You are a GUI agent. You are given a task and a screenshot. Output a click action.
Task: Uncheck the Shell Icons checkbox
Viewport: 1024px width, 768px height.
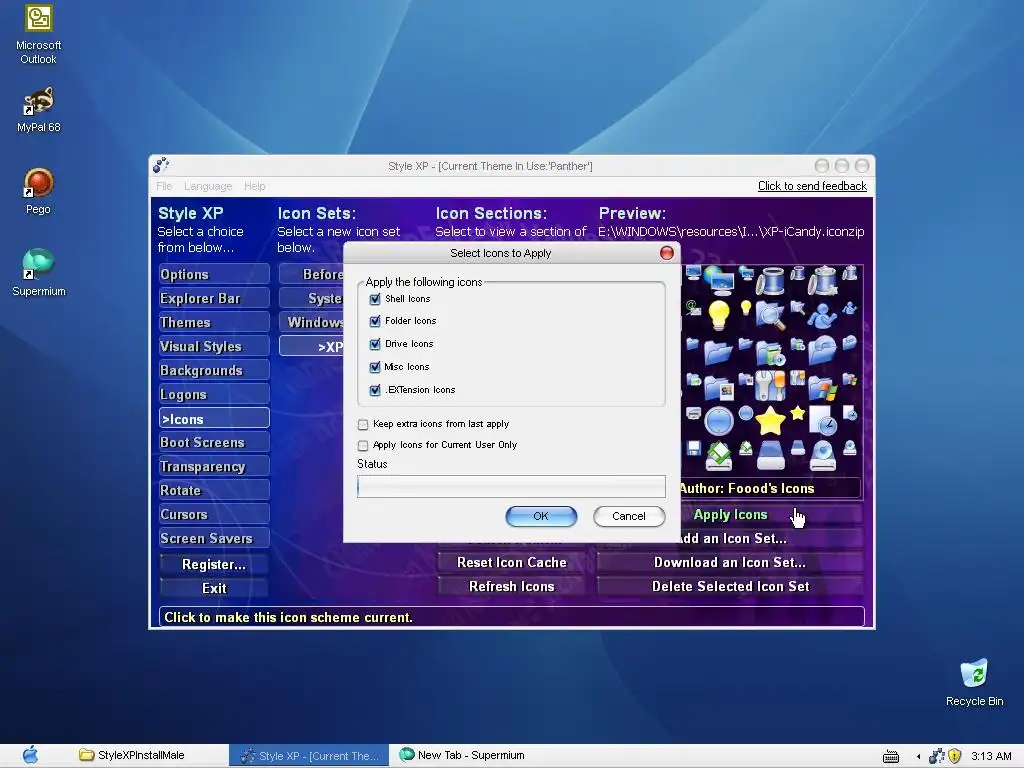[375, 299]
